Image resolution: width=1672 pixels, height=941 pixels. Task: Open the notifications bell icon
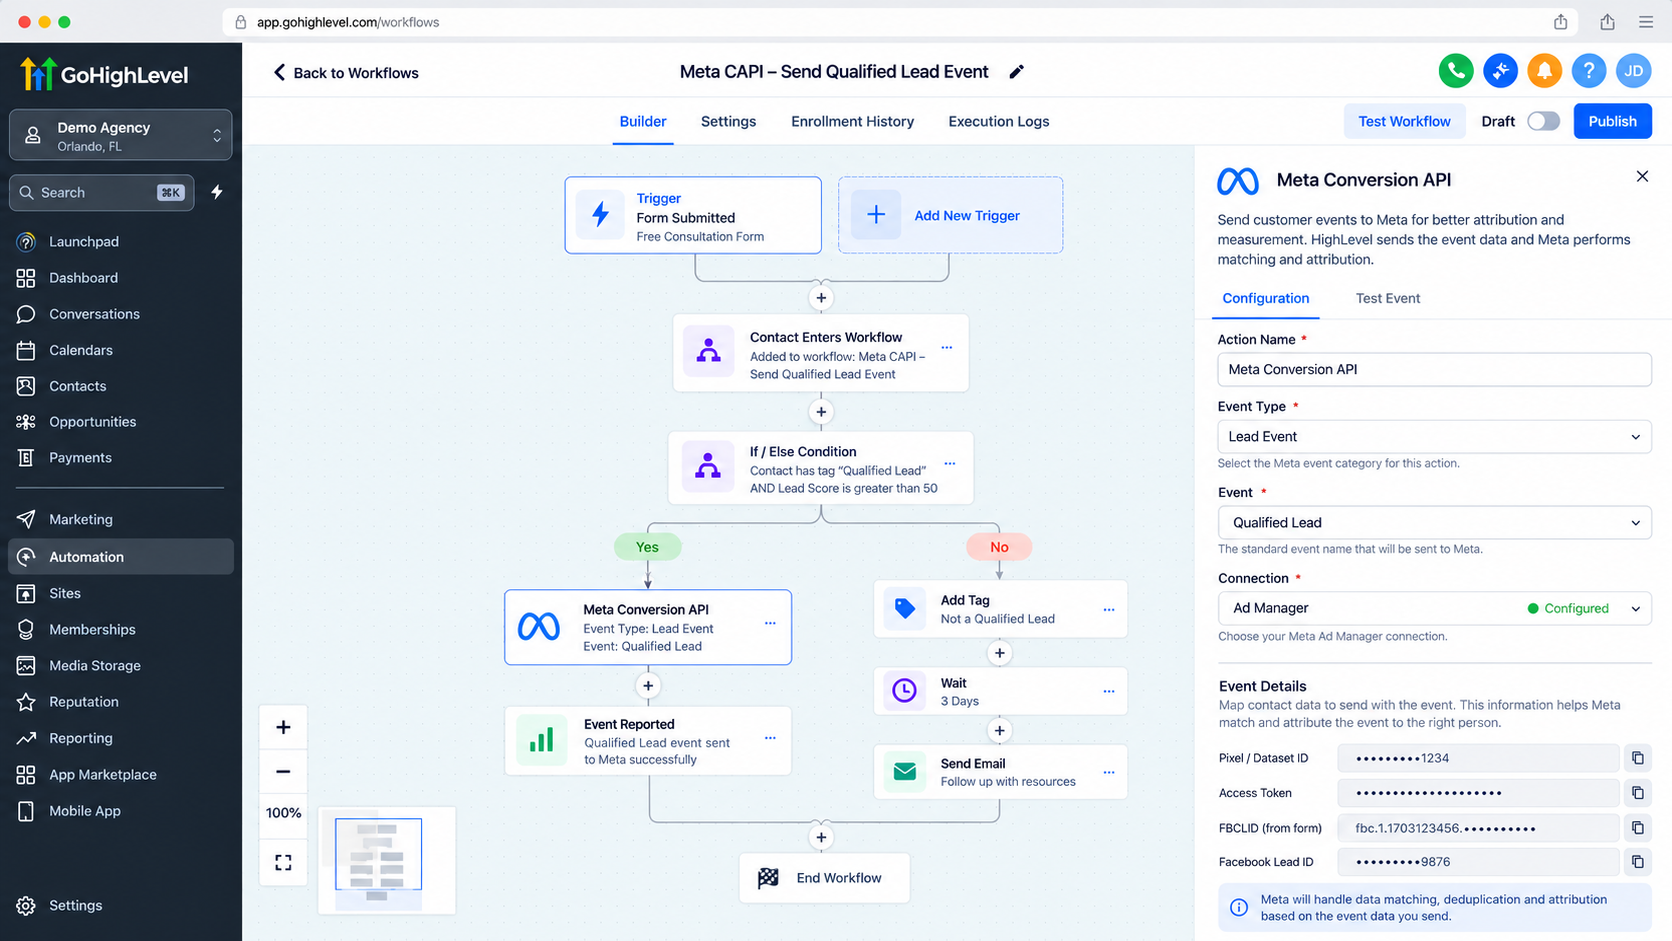[x=1544, y=71]
